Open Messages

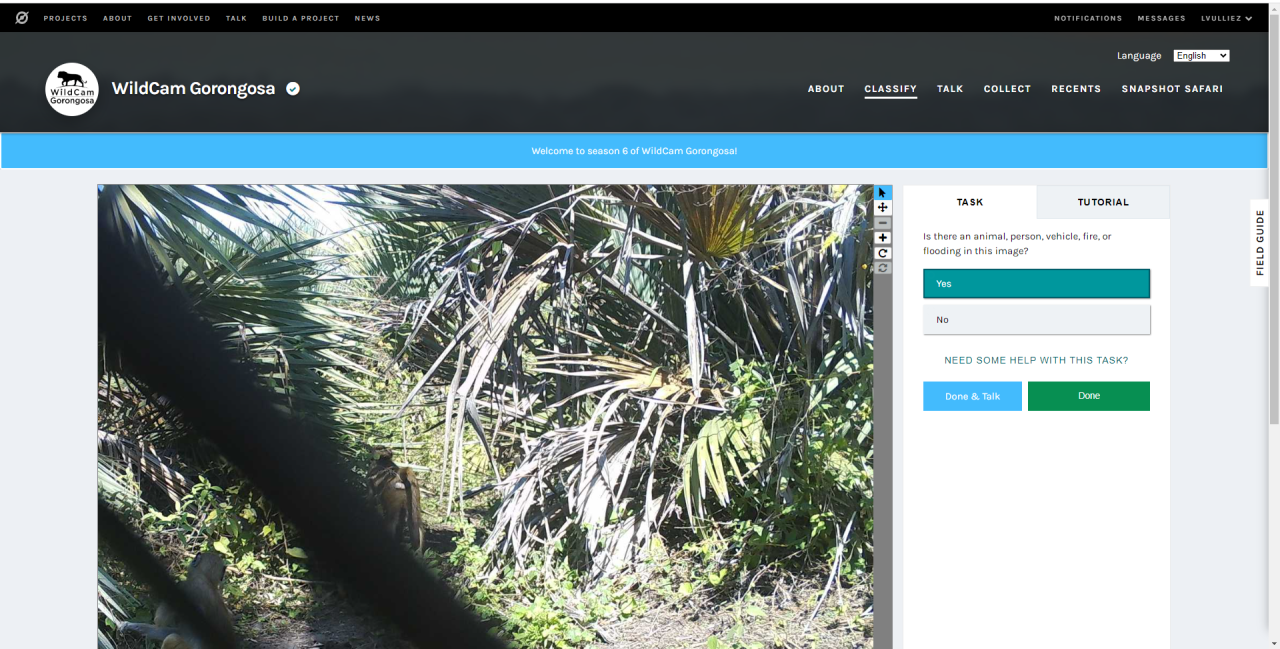(x=1161, y=18)
